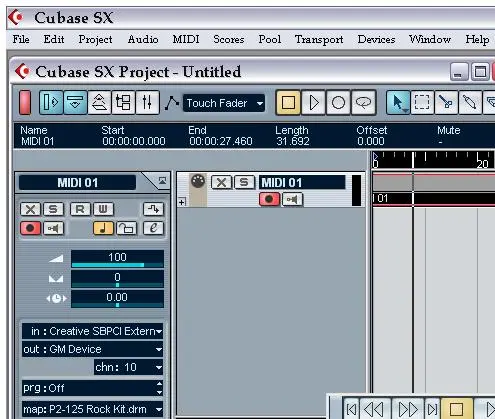The height and width of the screenshot is (419, 495).
Task: Open the File menu
Action: tap(21, 39)
